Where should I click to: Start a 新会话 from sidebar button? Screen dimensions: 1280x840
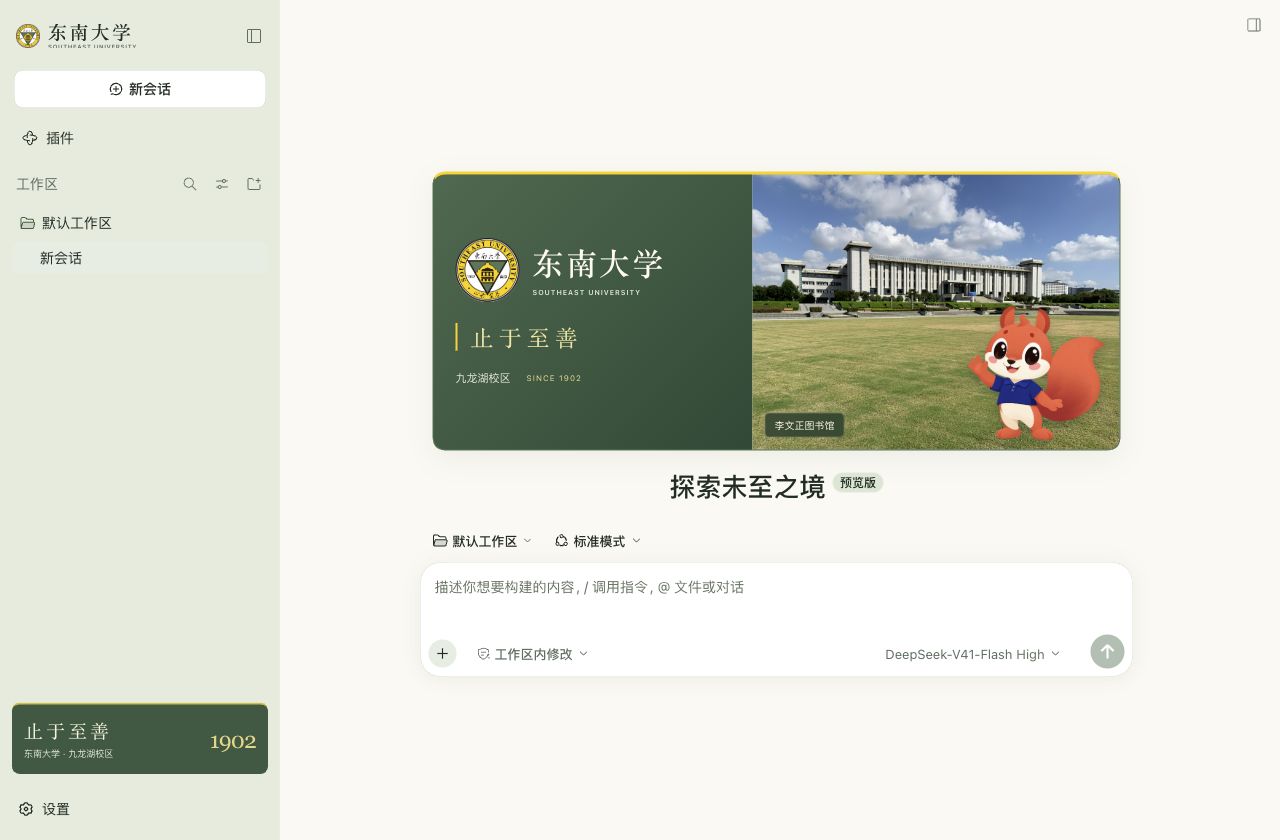140,89
